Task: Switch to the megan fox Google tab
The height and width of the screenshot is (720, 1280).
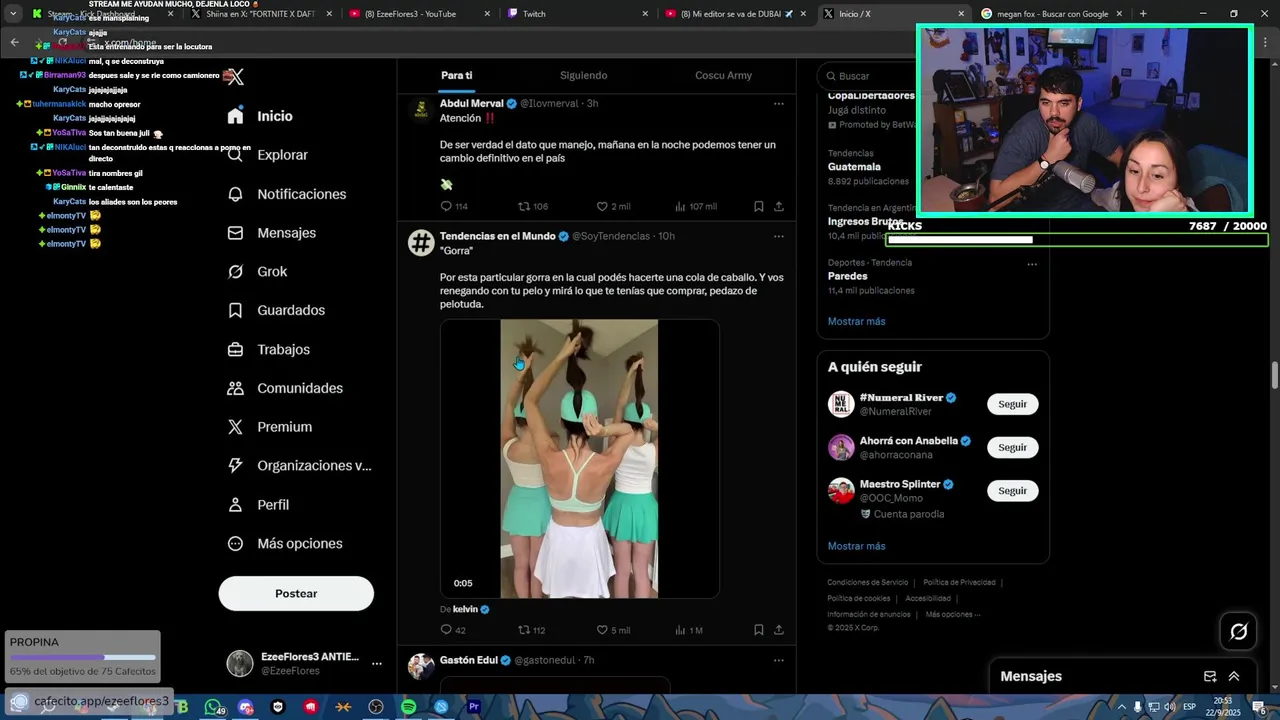Action: tap(1050, 14)
